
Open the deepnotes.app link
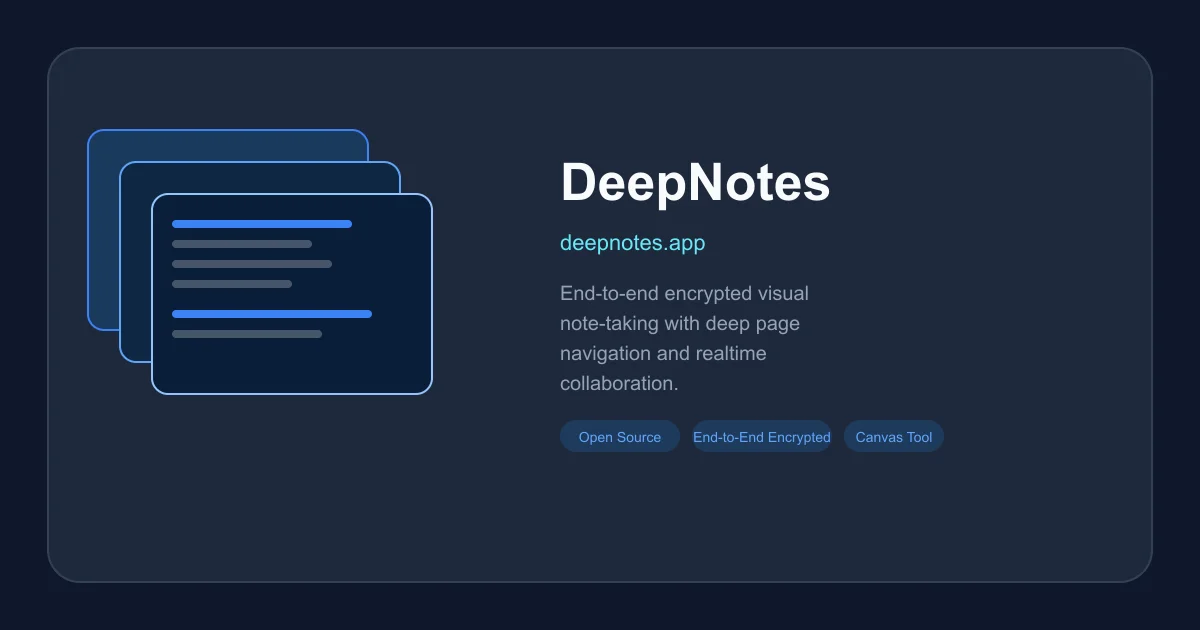coord(632,243)
